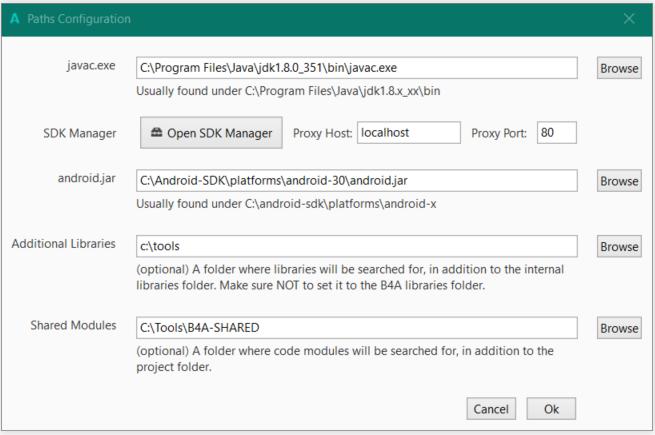
Task: Click the Proxy Port field
Action: pos(556,132)
